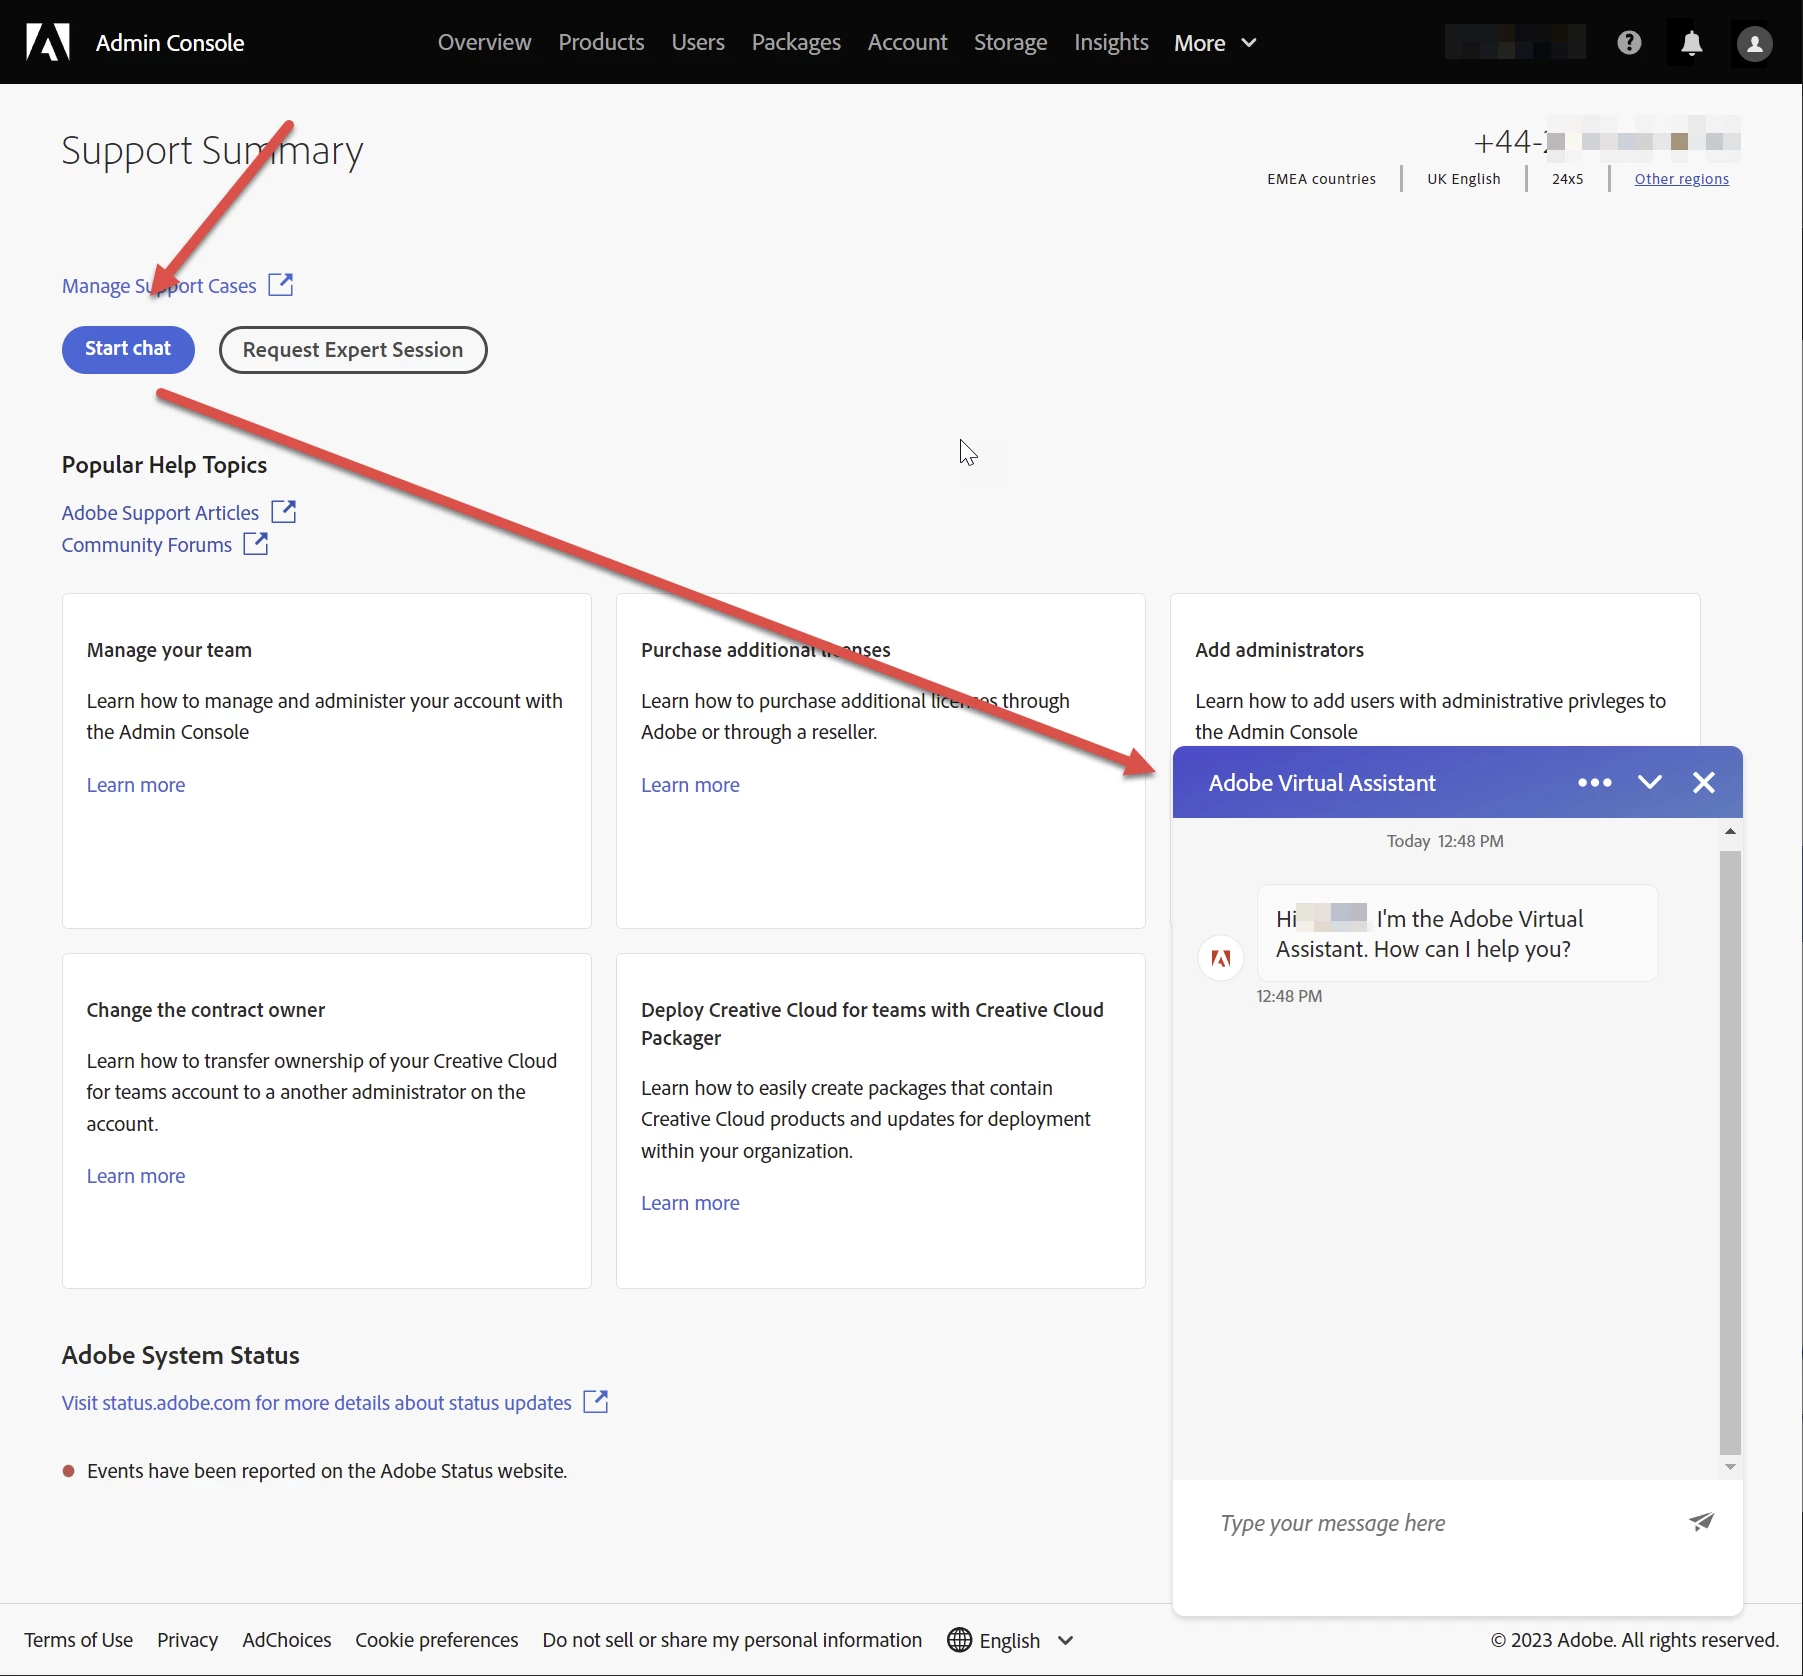This screenshot has height=1676, width=1803.
Task: Open the user profile avatar
Action: [x=1754, y=43]
